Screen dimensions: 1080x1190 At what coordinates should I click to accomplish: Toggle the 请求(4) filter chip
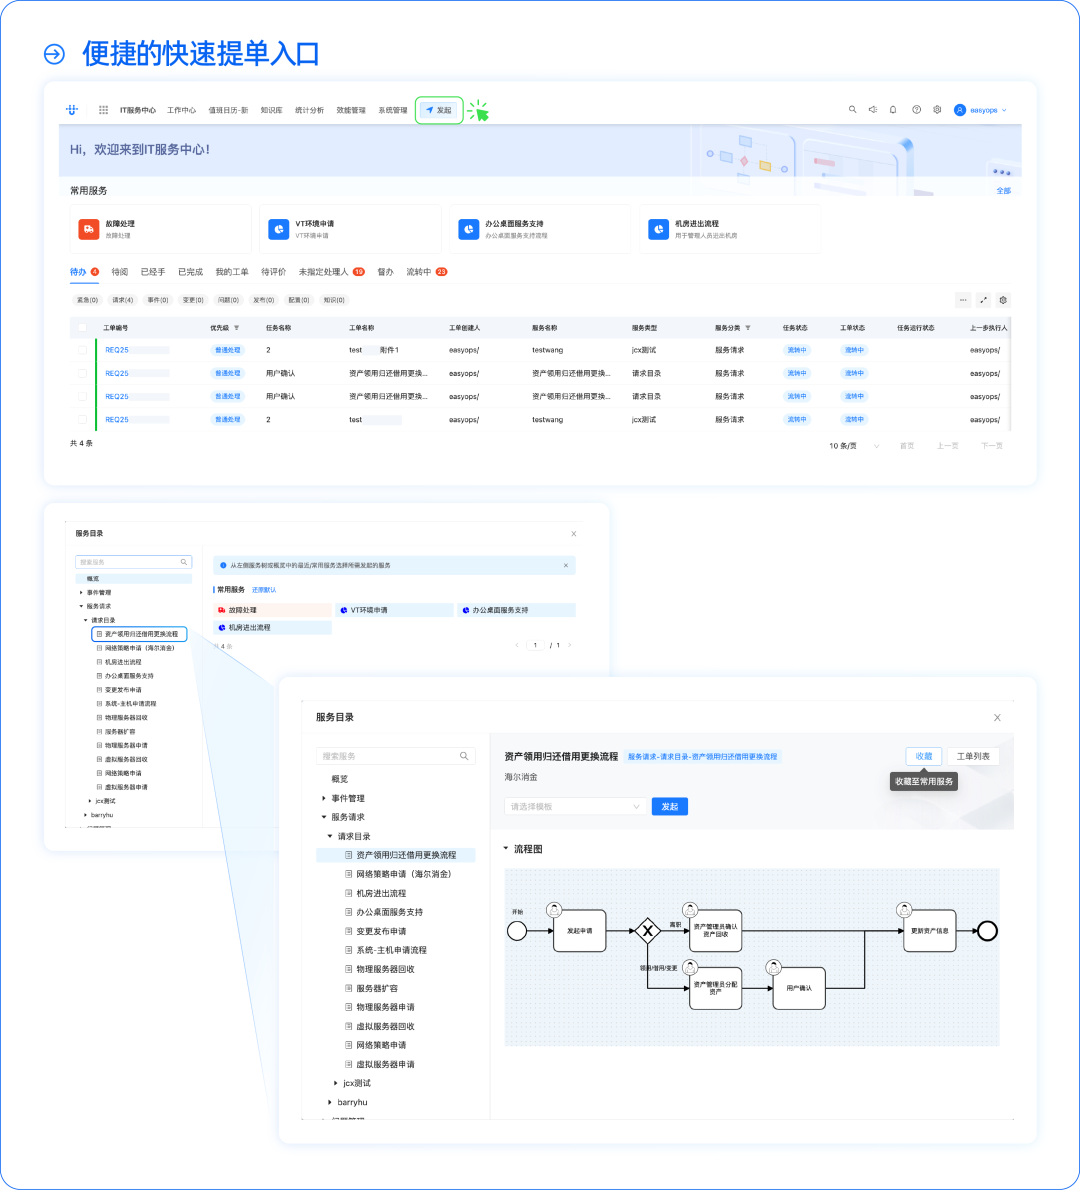point(122,300)
